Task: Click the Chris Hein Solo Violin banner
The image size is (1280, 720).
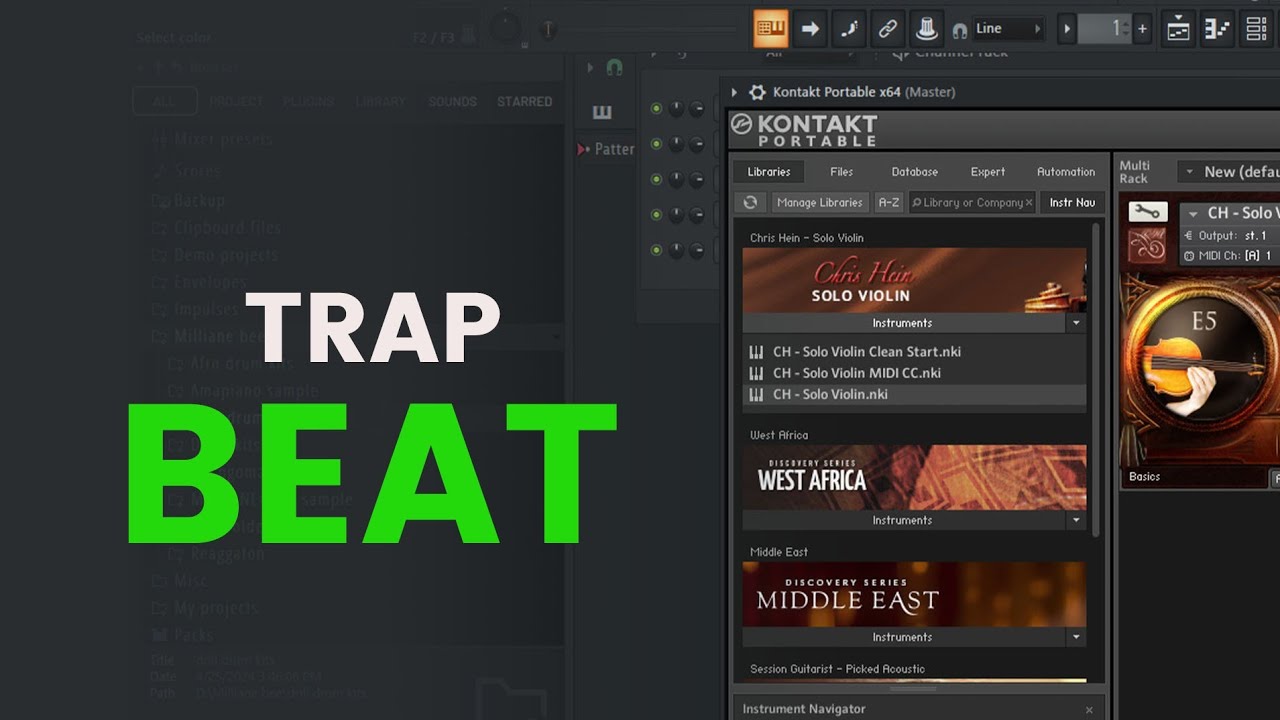Action: tap(914, 280)
